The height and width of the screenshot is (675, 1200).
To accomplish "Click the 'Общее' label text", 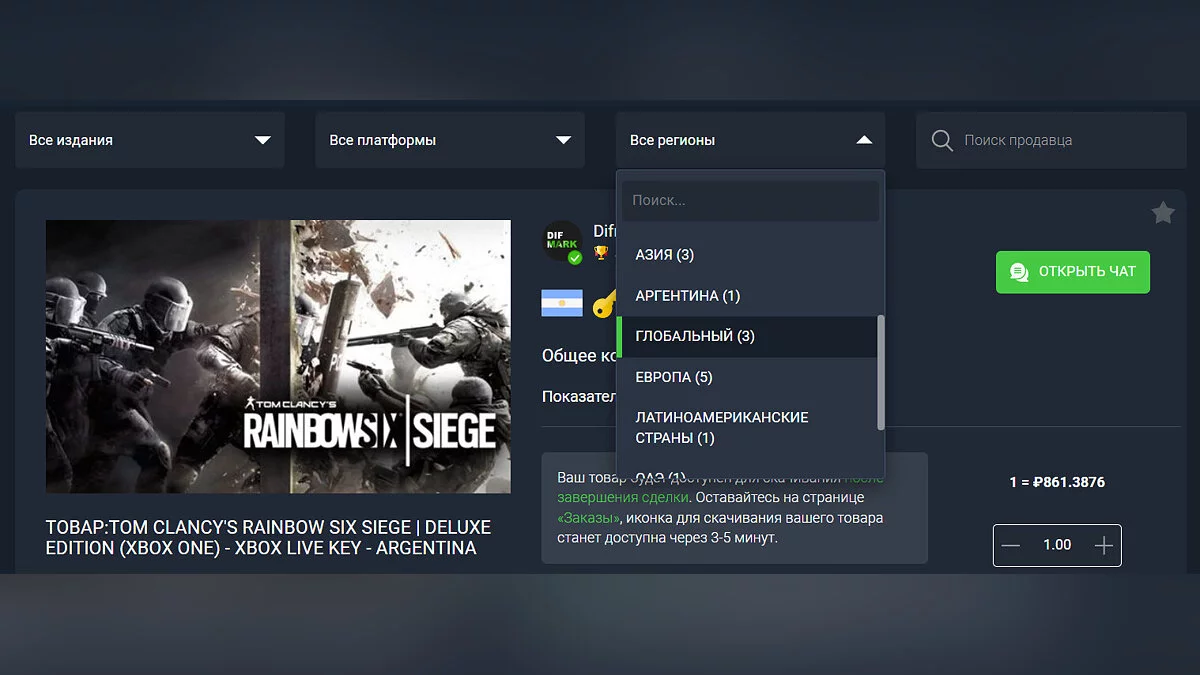I will tap(570, 355).
